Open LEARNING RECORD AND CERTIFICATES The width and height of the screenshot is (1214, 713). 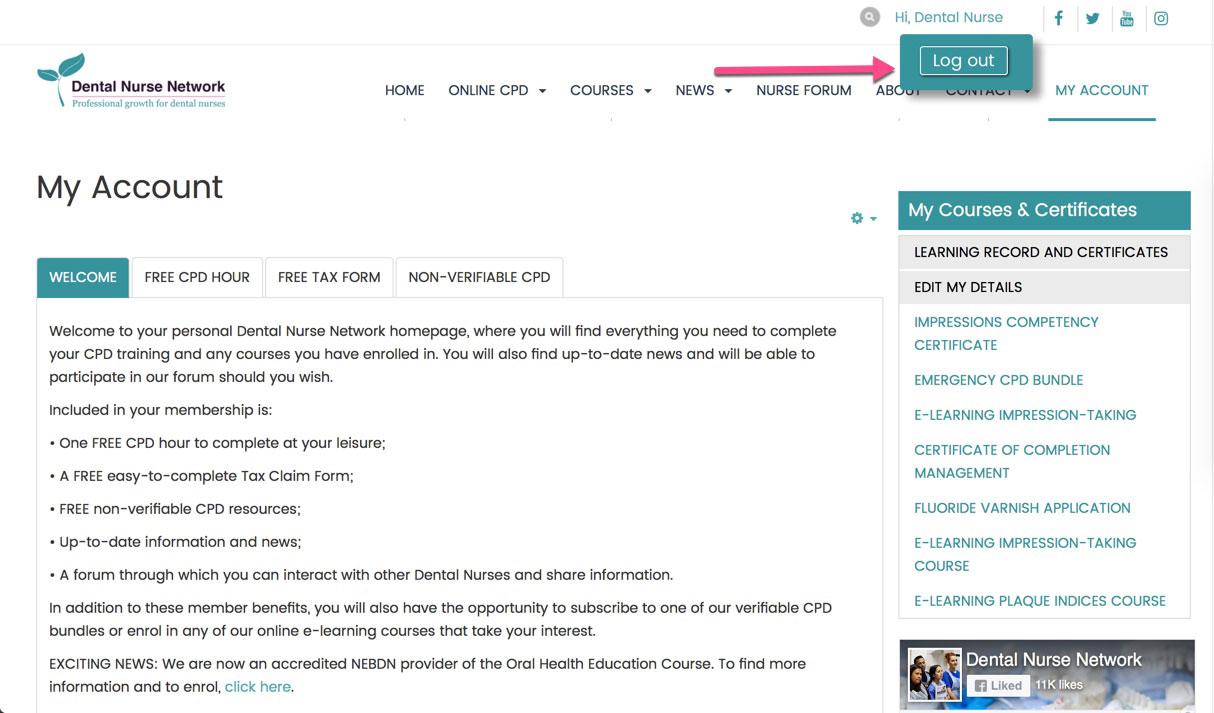pyautogui.click(x=1044, y=252)
